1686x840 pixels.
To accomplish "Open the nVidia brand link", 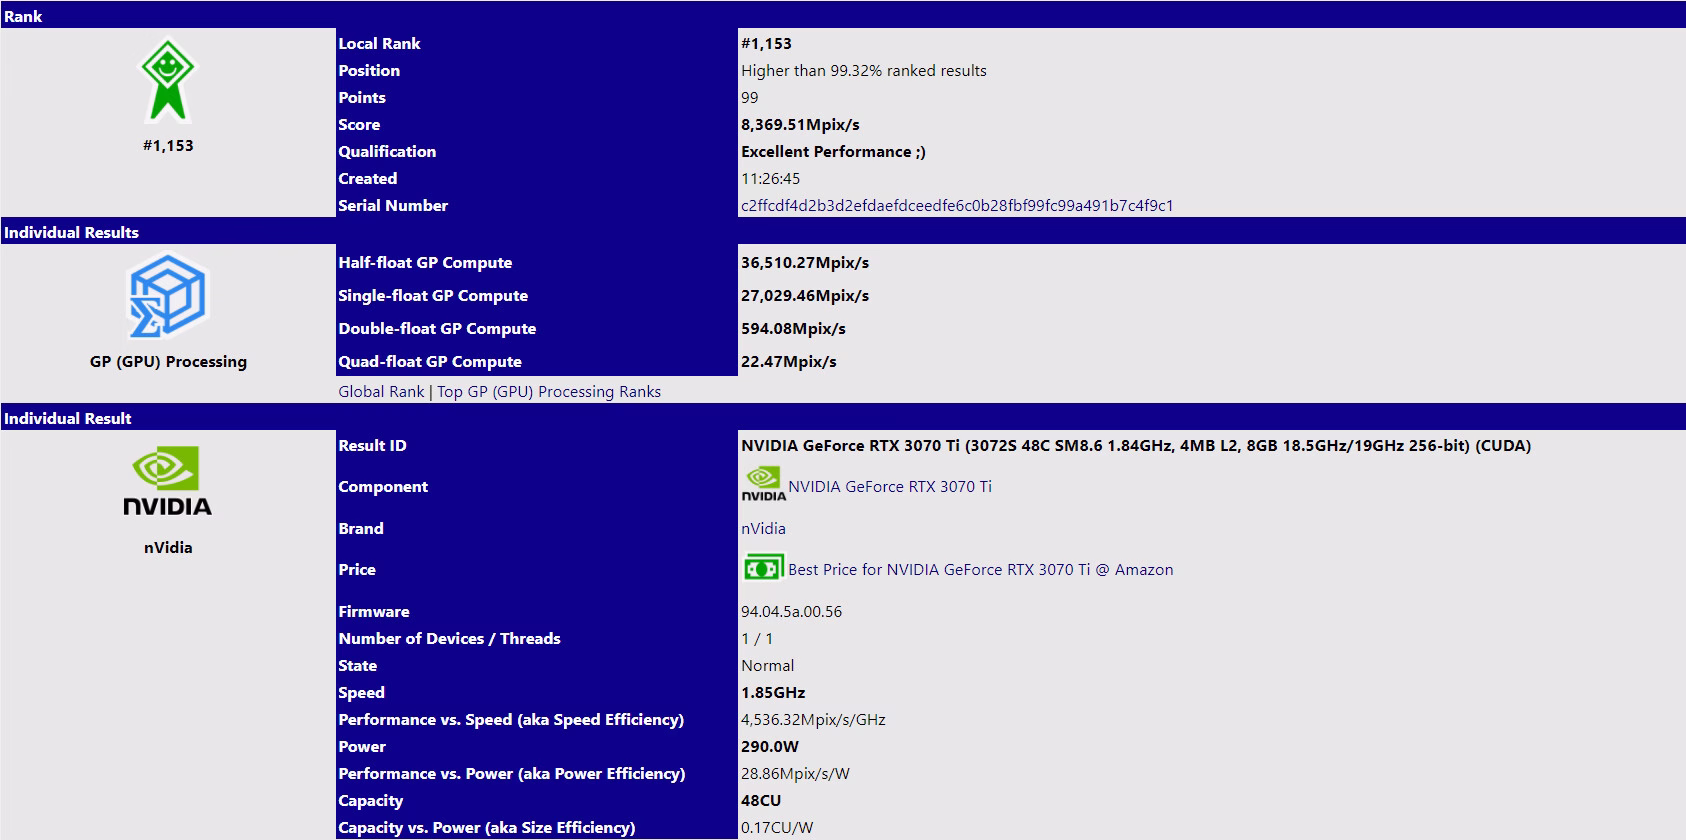I will pyautogui.click(x=763, y=528).
